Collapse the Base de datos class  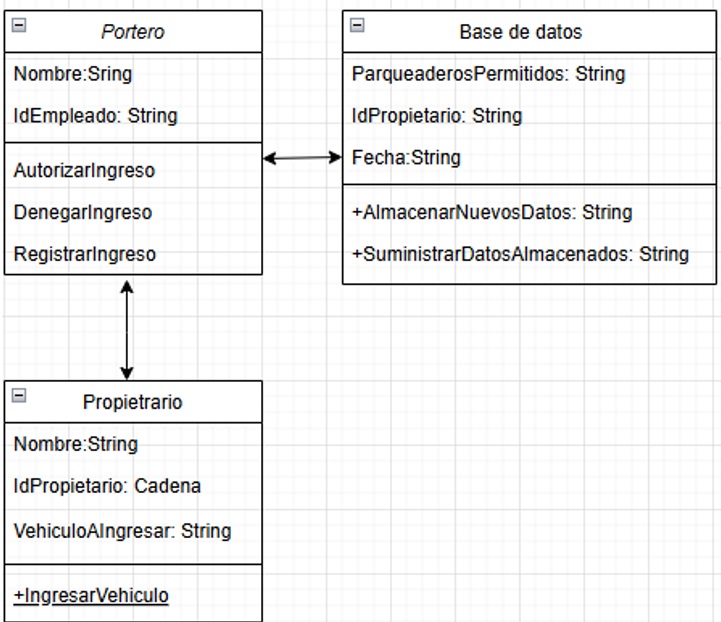tap(357, 25)
